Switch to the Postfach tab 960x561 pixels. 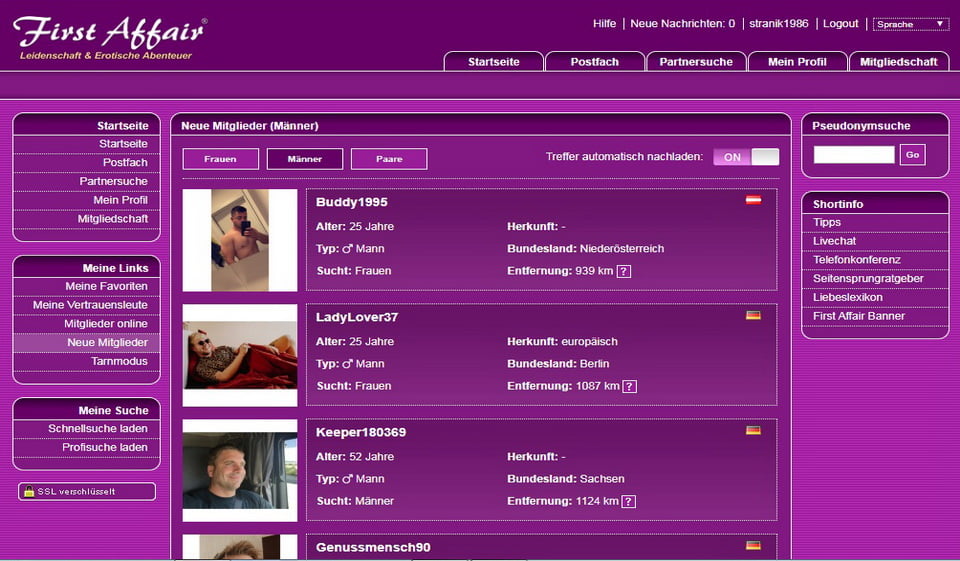tap(594, 62)
